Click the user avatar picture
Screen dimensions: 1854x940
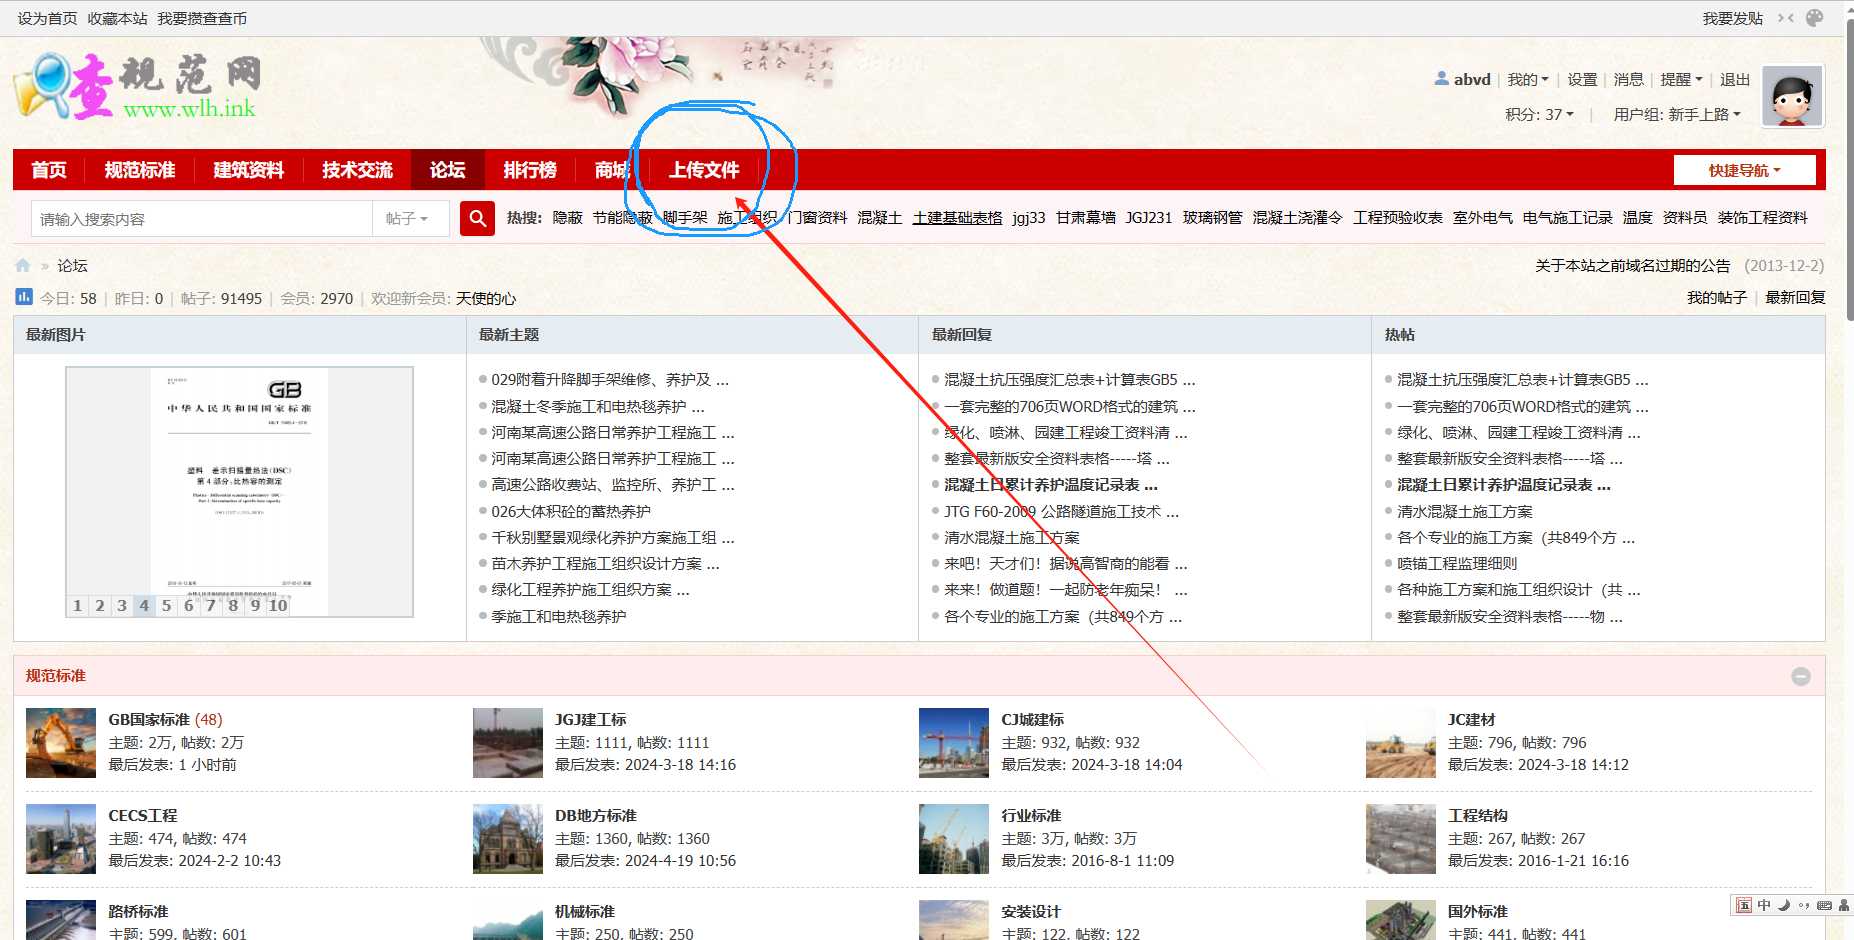click(x=1792, y=97)
